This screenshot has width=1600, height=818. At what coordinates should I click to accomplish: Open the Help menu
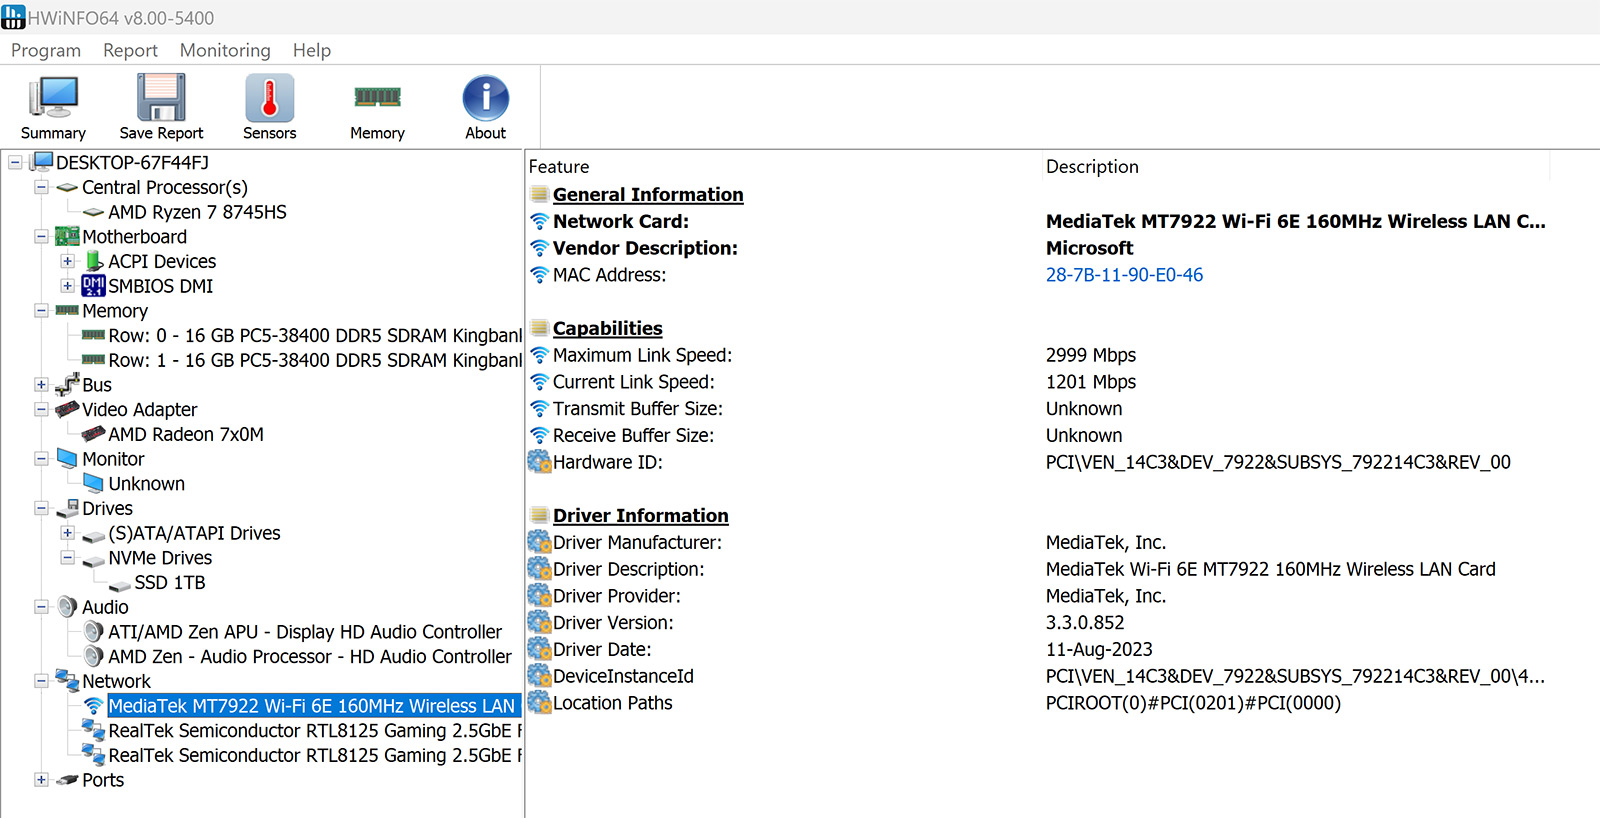312,50
